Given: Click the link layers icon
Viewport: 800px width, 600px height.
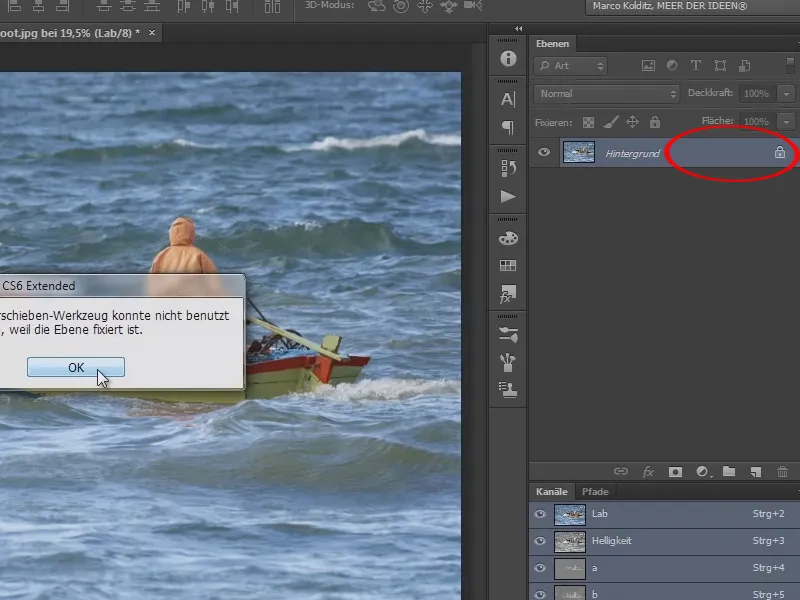Looking at the screenshot, I should (621, 471).
